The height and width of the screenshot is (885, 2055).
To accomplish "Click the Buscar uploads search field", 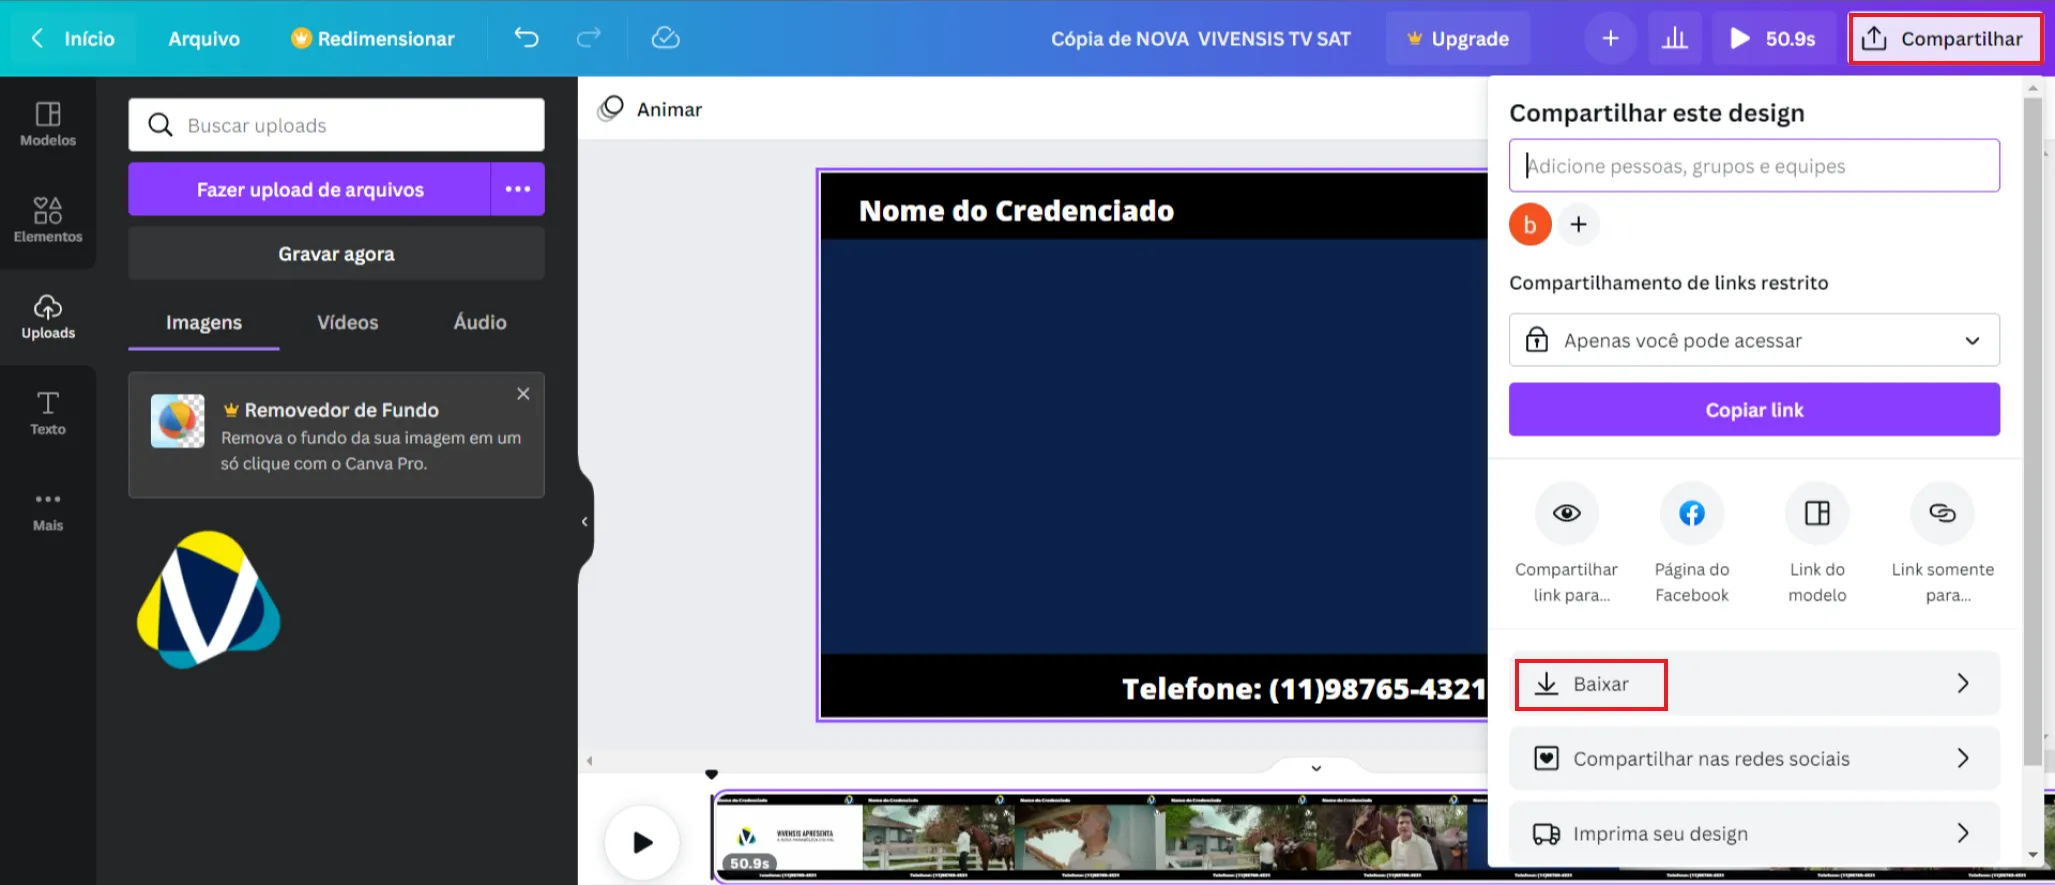I will coord(350,126).
